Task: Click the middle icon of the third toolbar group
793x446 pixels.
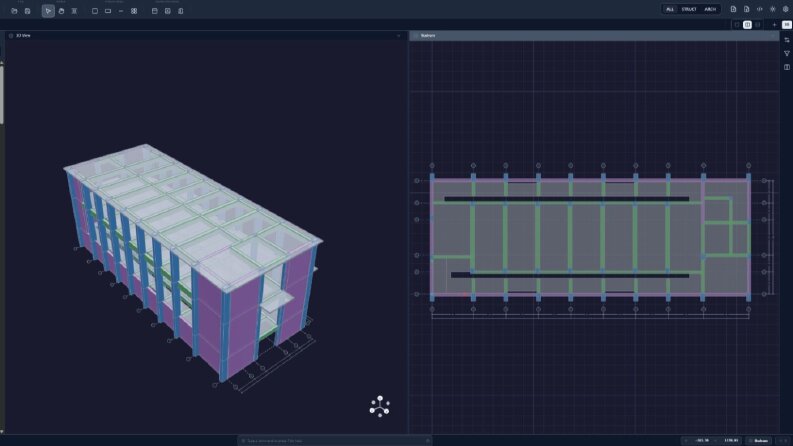Action: click(x=167, y=11)
